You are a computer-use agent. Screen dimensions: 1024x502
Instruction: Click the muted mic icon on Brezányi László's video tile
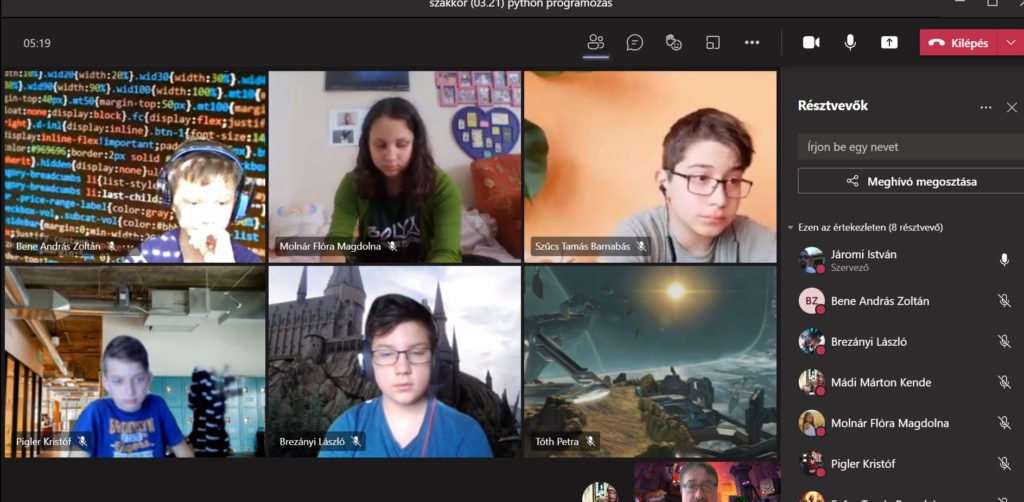356,441
